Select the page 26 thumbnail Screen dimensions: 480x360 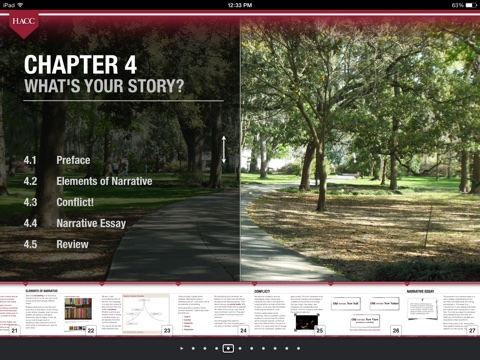[x=365, y=312]
